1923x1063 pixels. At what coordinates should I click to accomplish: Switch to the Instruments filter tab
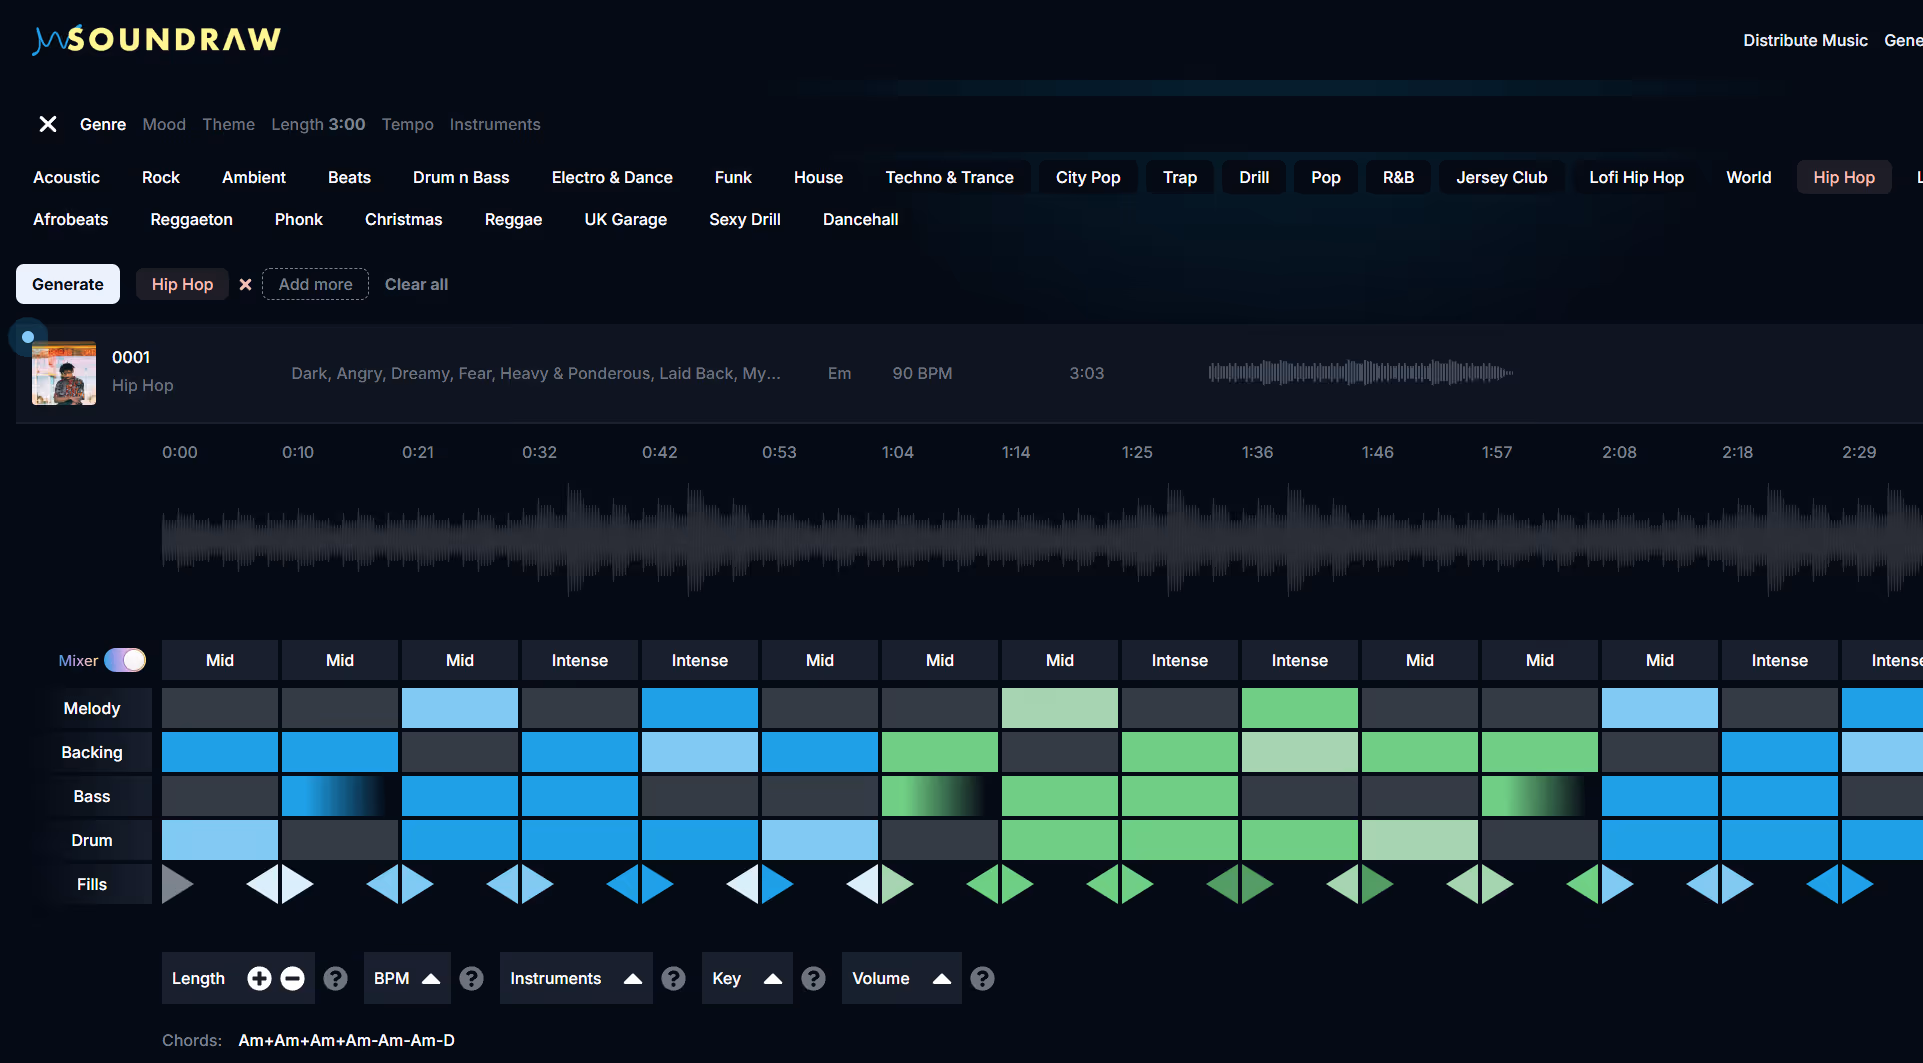495,124
